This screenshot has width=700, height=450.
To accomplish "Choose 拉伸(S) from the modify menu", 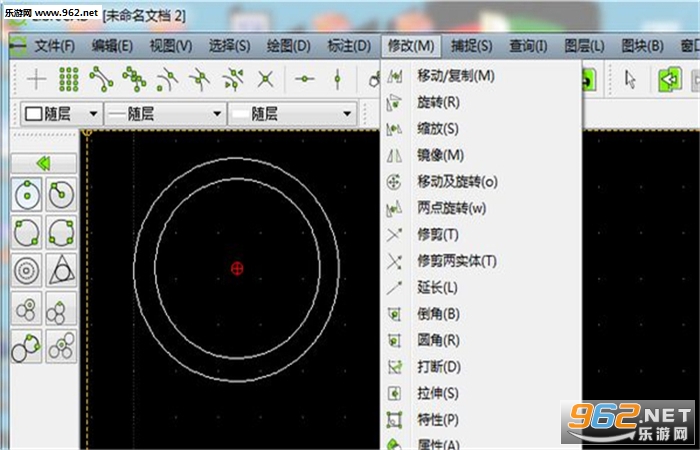I will pos(481,393).
